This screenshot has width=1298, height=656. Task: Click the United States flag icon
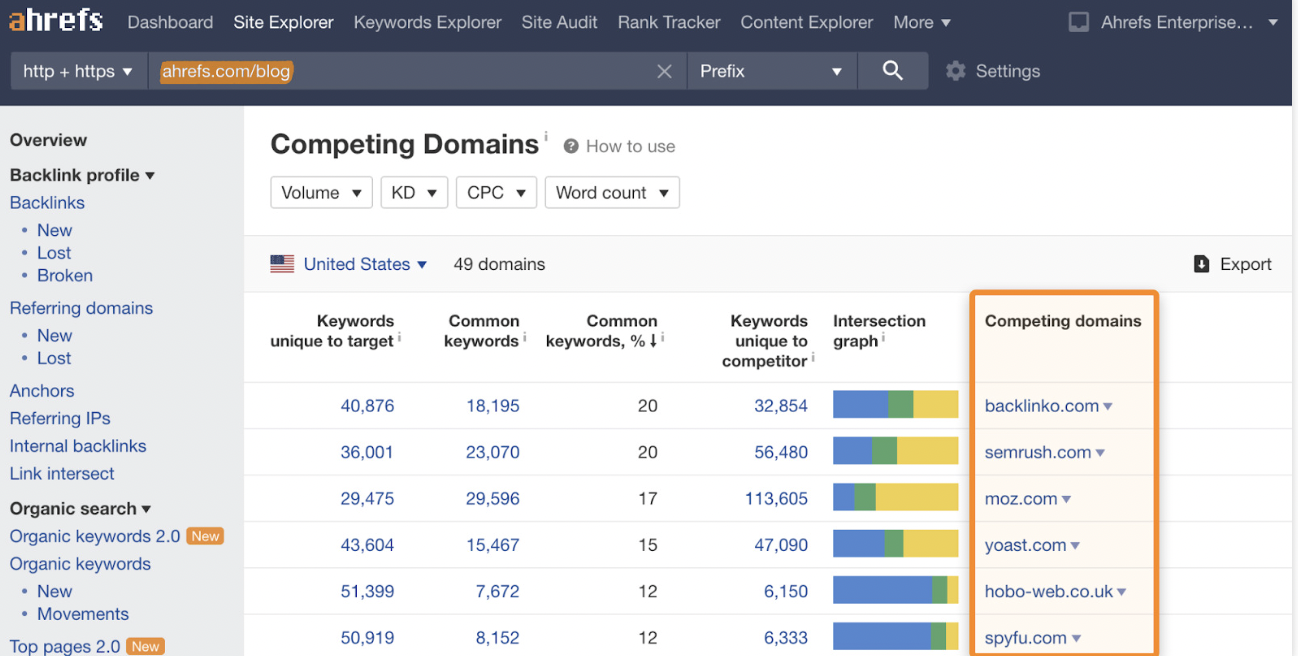click(282, 263)
